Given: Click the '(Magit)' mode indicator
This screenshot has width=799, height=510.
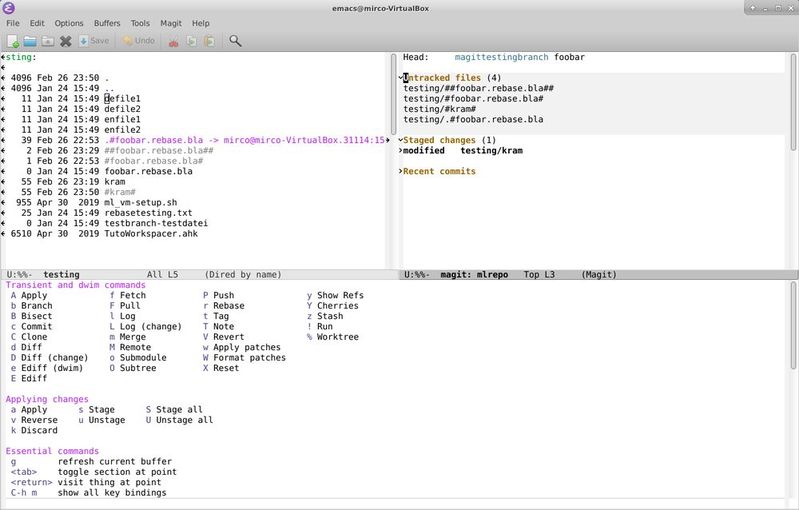Looking at the screenshot, I should click(x=599, y=275).
